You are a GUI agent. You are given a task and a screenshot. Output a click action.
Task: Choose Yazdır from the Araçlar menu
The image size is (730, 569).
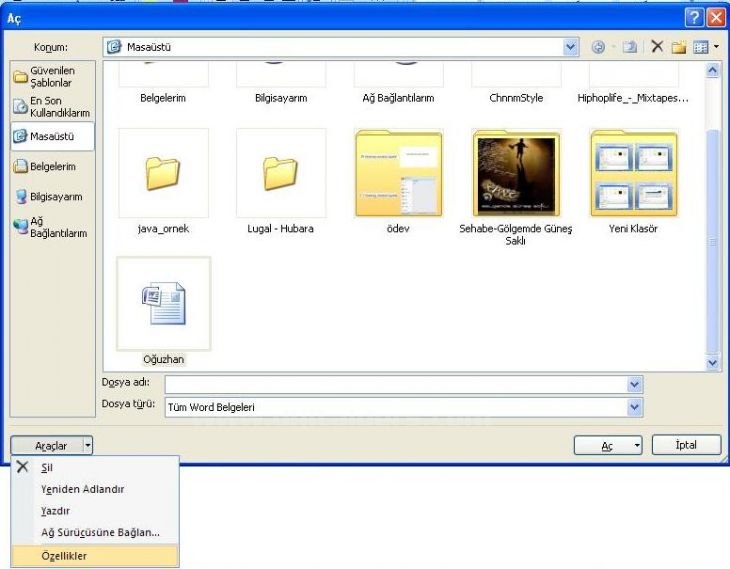tap(95, 511)
